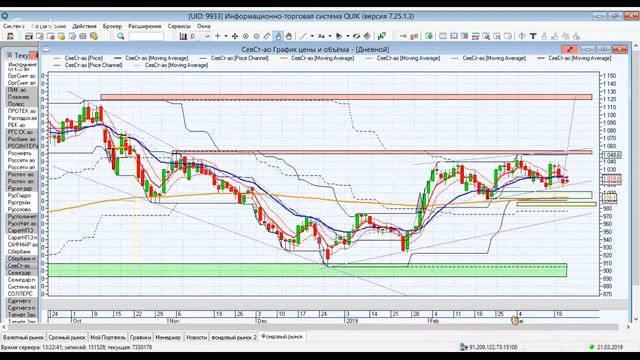Click the zoom-in circle with plus icon
Image resolution: width=640 pixels, height=360 pixels.
[x=246, y=36]
